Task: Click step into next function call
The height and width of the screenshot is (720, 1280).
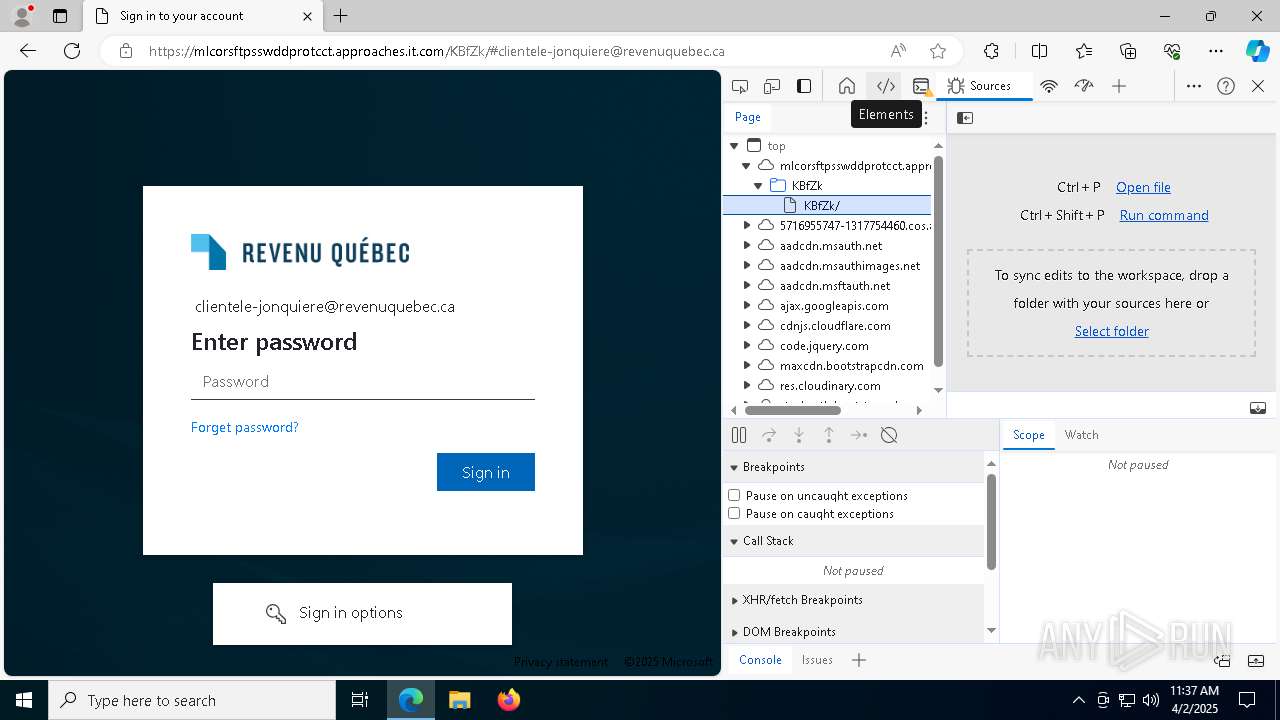Action: tap(799, 435)
